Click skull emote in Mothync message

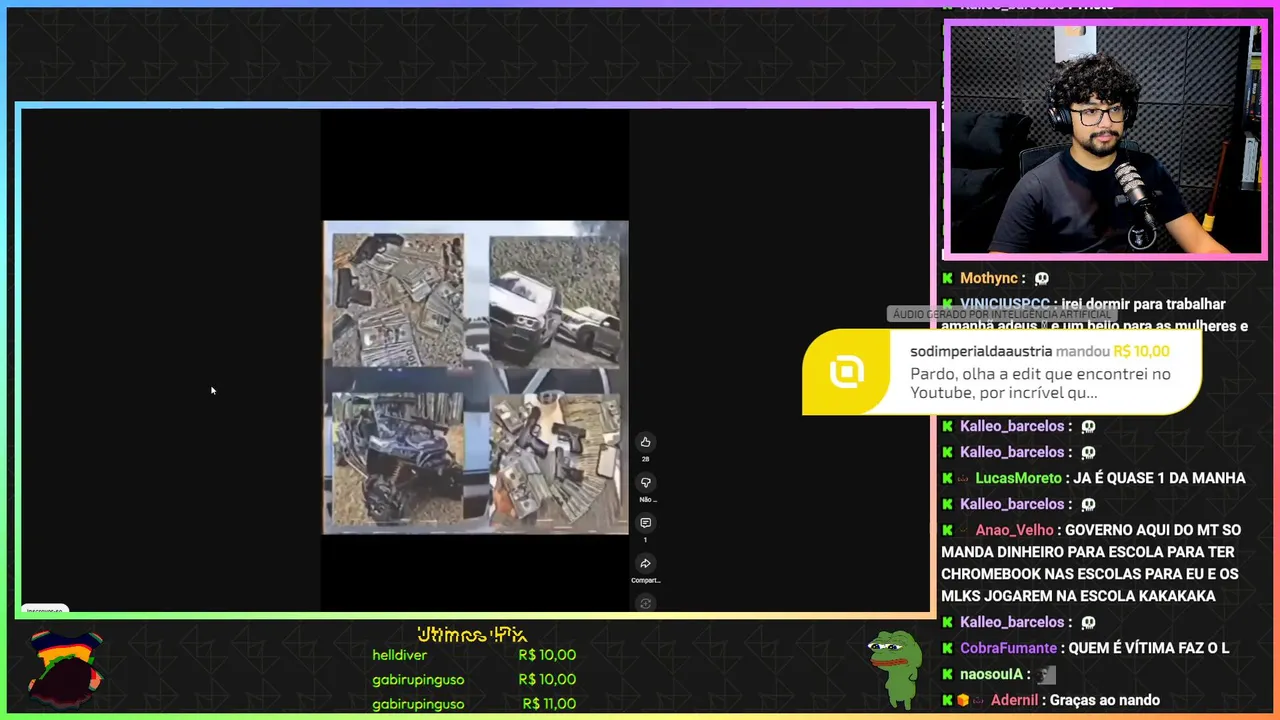(1042, 278)
